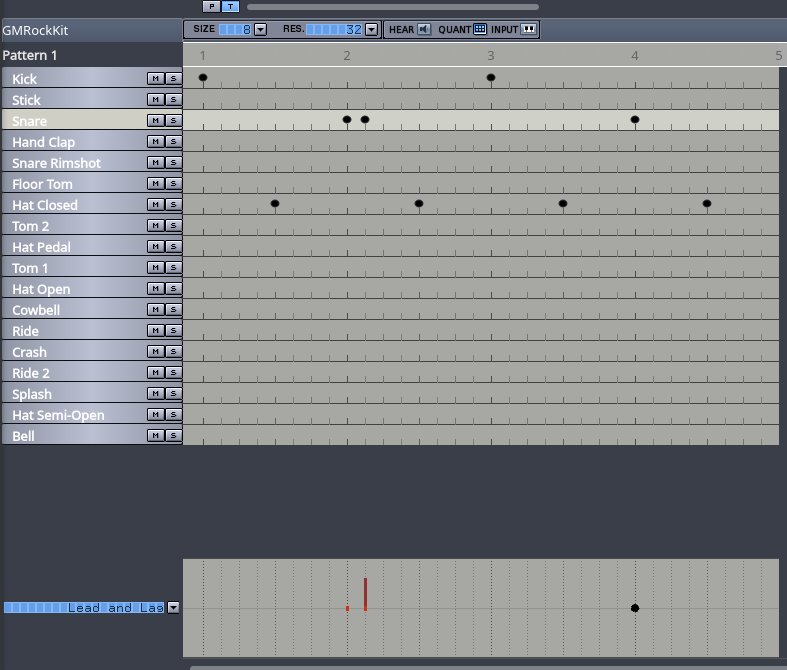Viewport: 787px width, 670px height.
Task: Mute the Bell instrument
Action: tap(156, 436)
